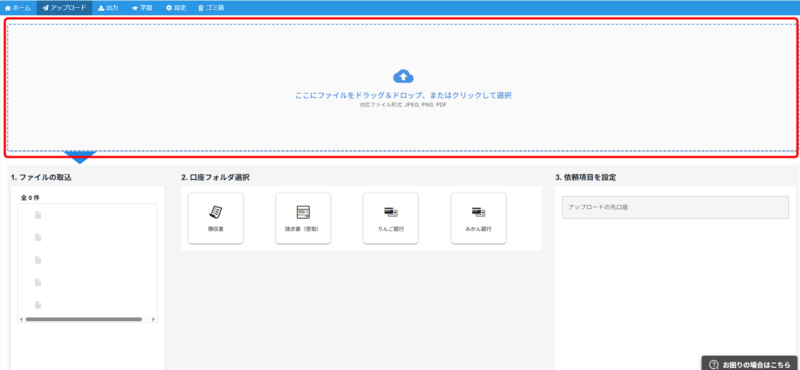Click the 全 0 件 file count
The image size is (800, 370).
pos(30,198)
